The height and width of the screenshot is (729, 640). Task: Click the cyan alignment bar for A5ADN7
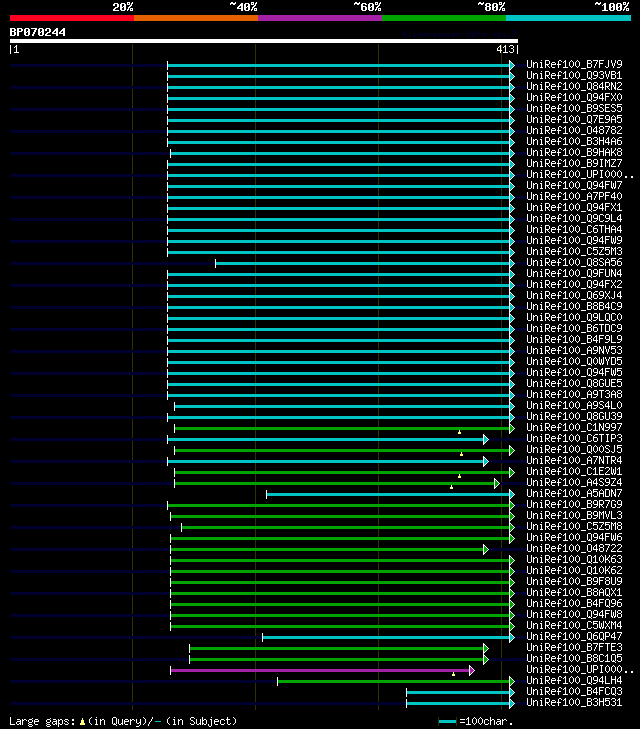[x=388, y=495]
